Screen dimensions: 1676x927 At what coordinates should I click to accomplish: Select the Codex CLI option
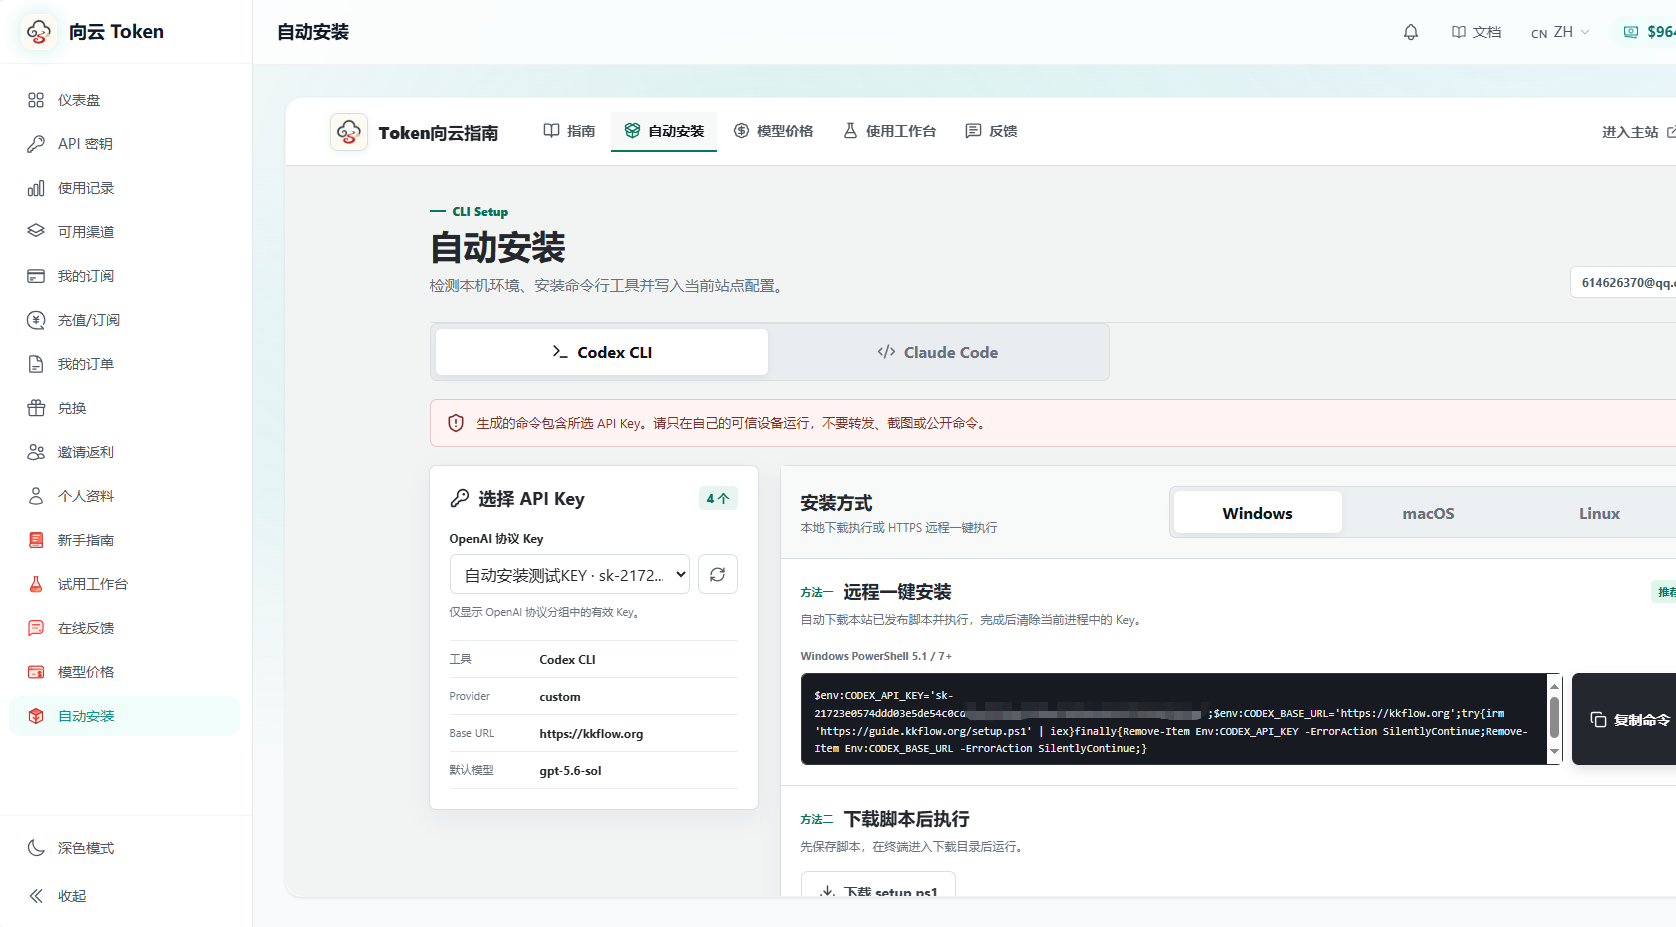602,352
